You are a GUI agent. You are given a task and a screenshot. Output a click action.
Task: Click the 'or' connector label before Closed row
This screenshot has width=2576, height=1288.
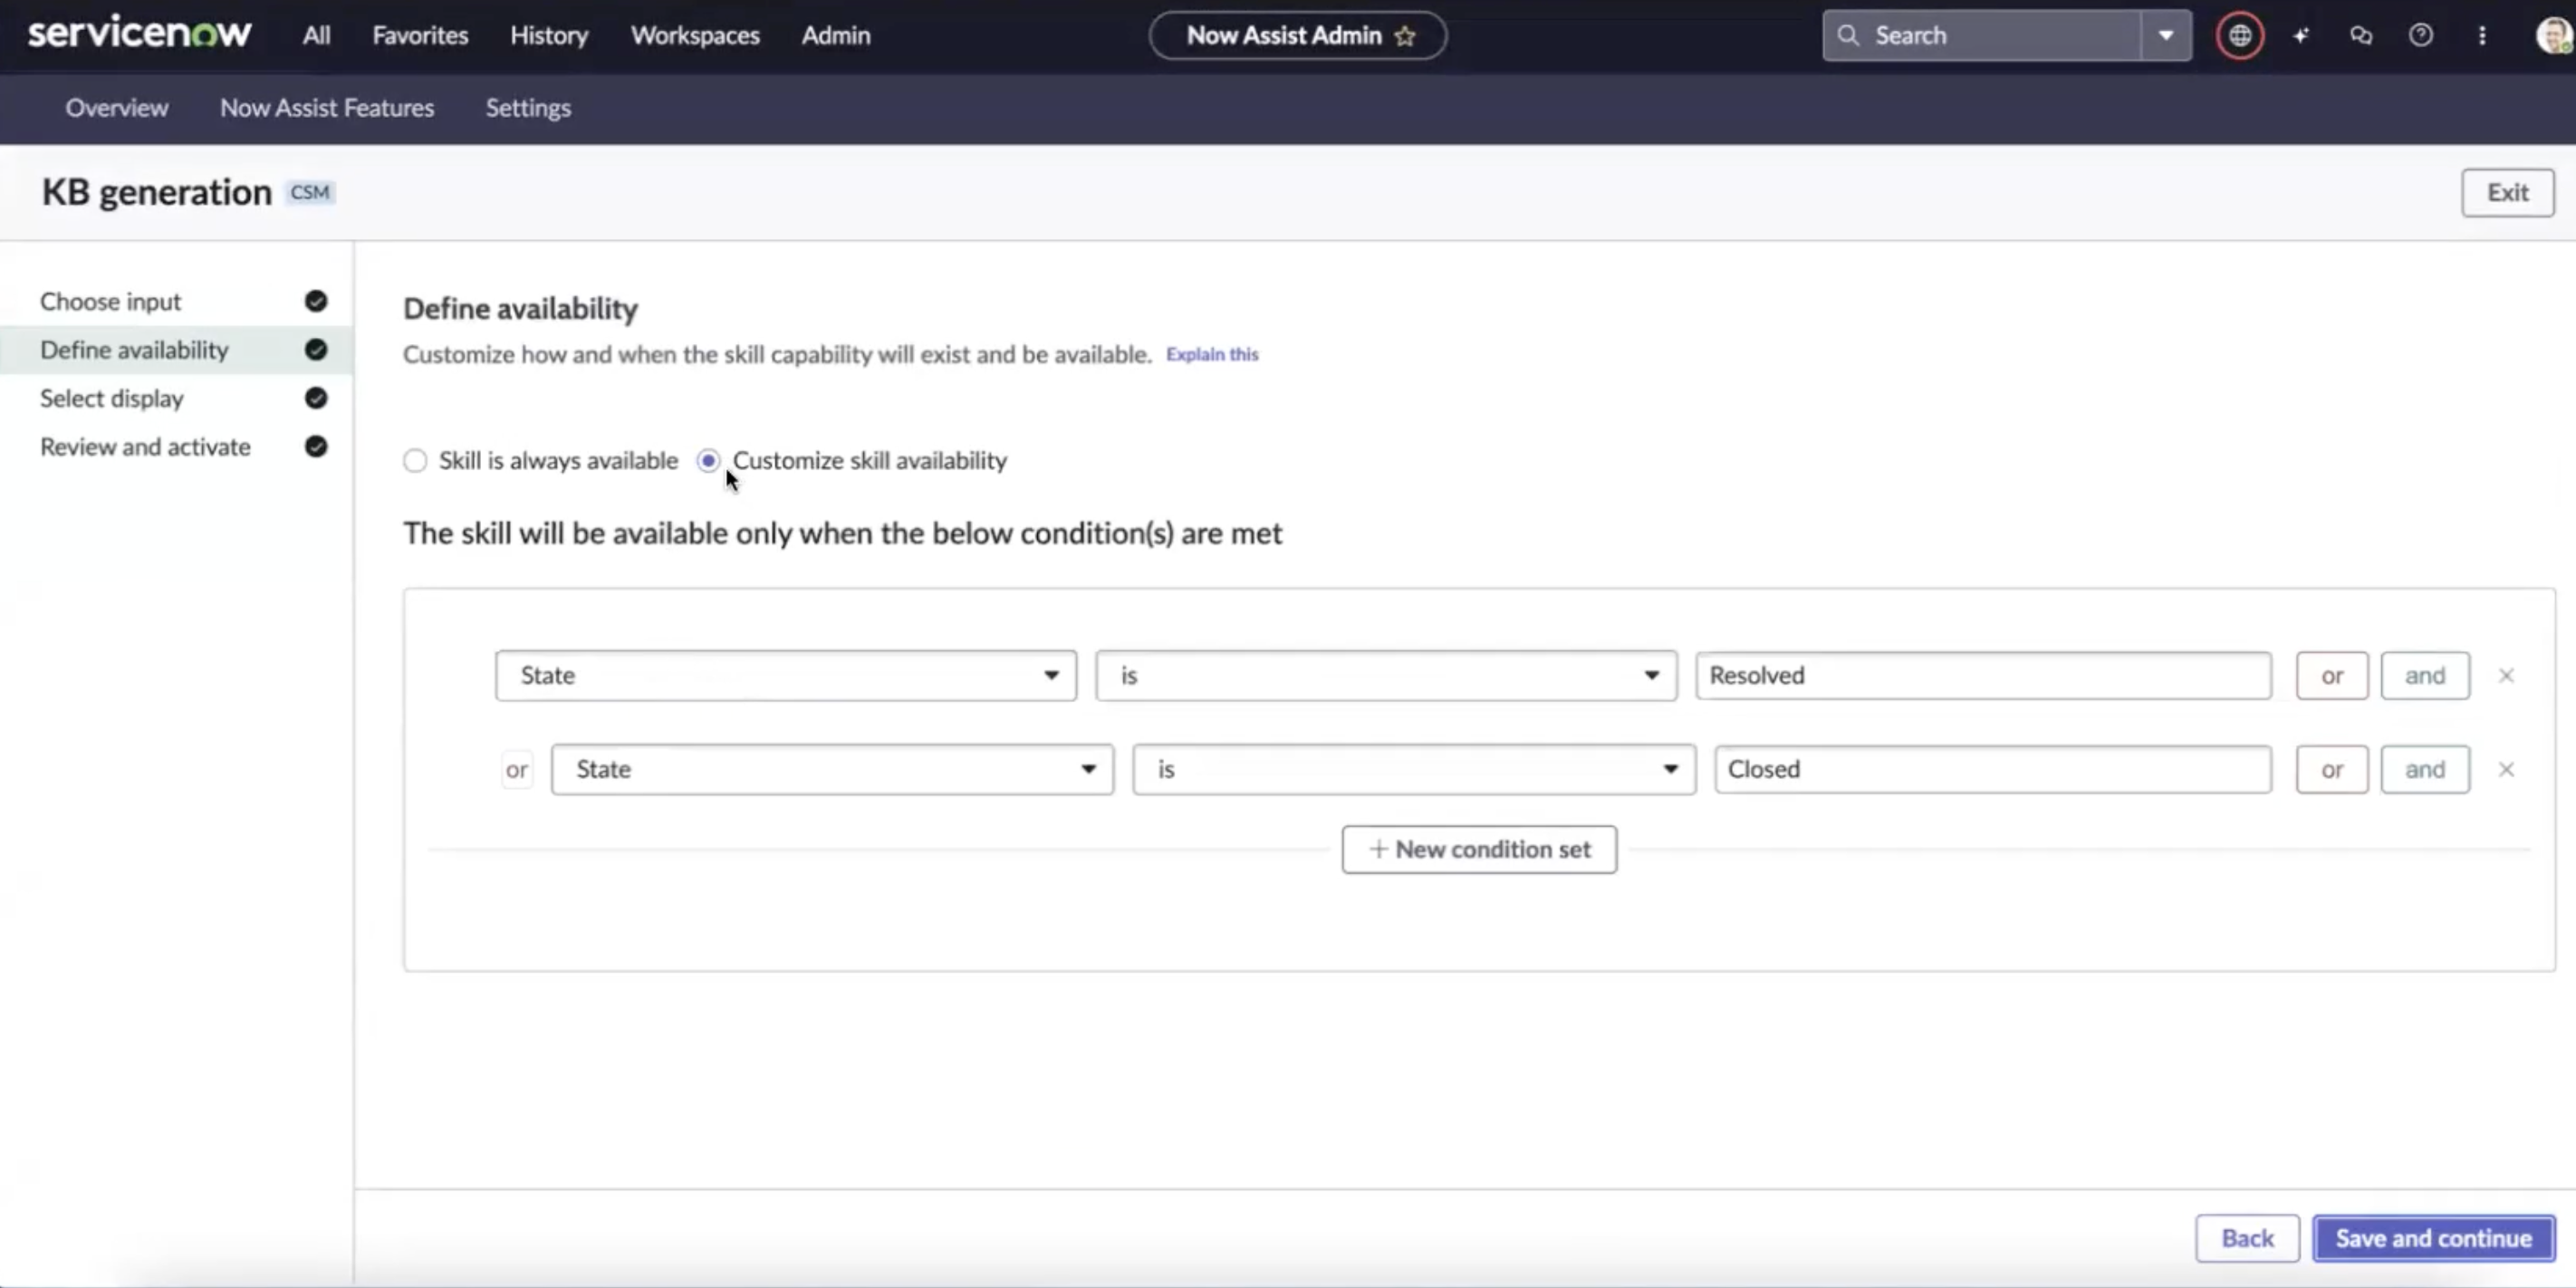tap(516, 770)
